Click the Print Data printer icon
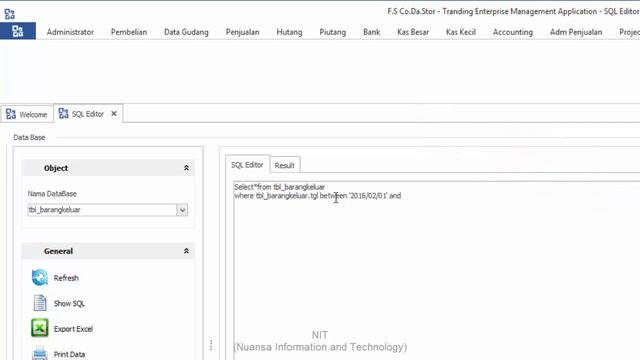The width and height of the screenshot is (640, 360). [x=40, y=353]
